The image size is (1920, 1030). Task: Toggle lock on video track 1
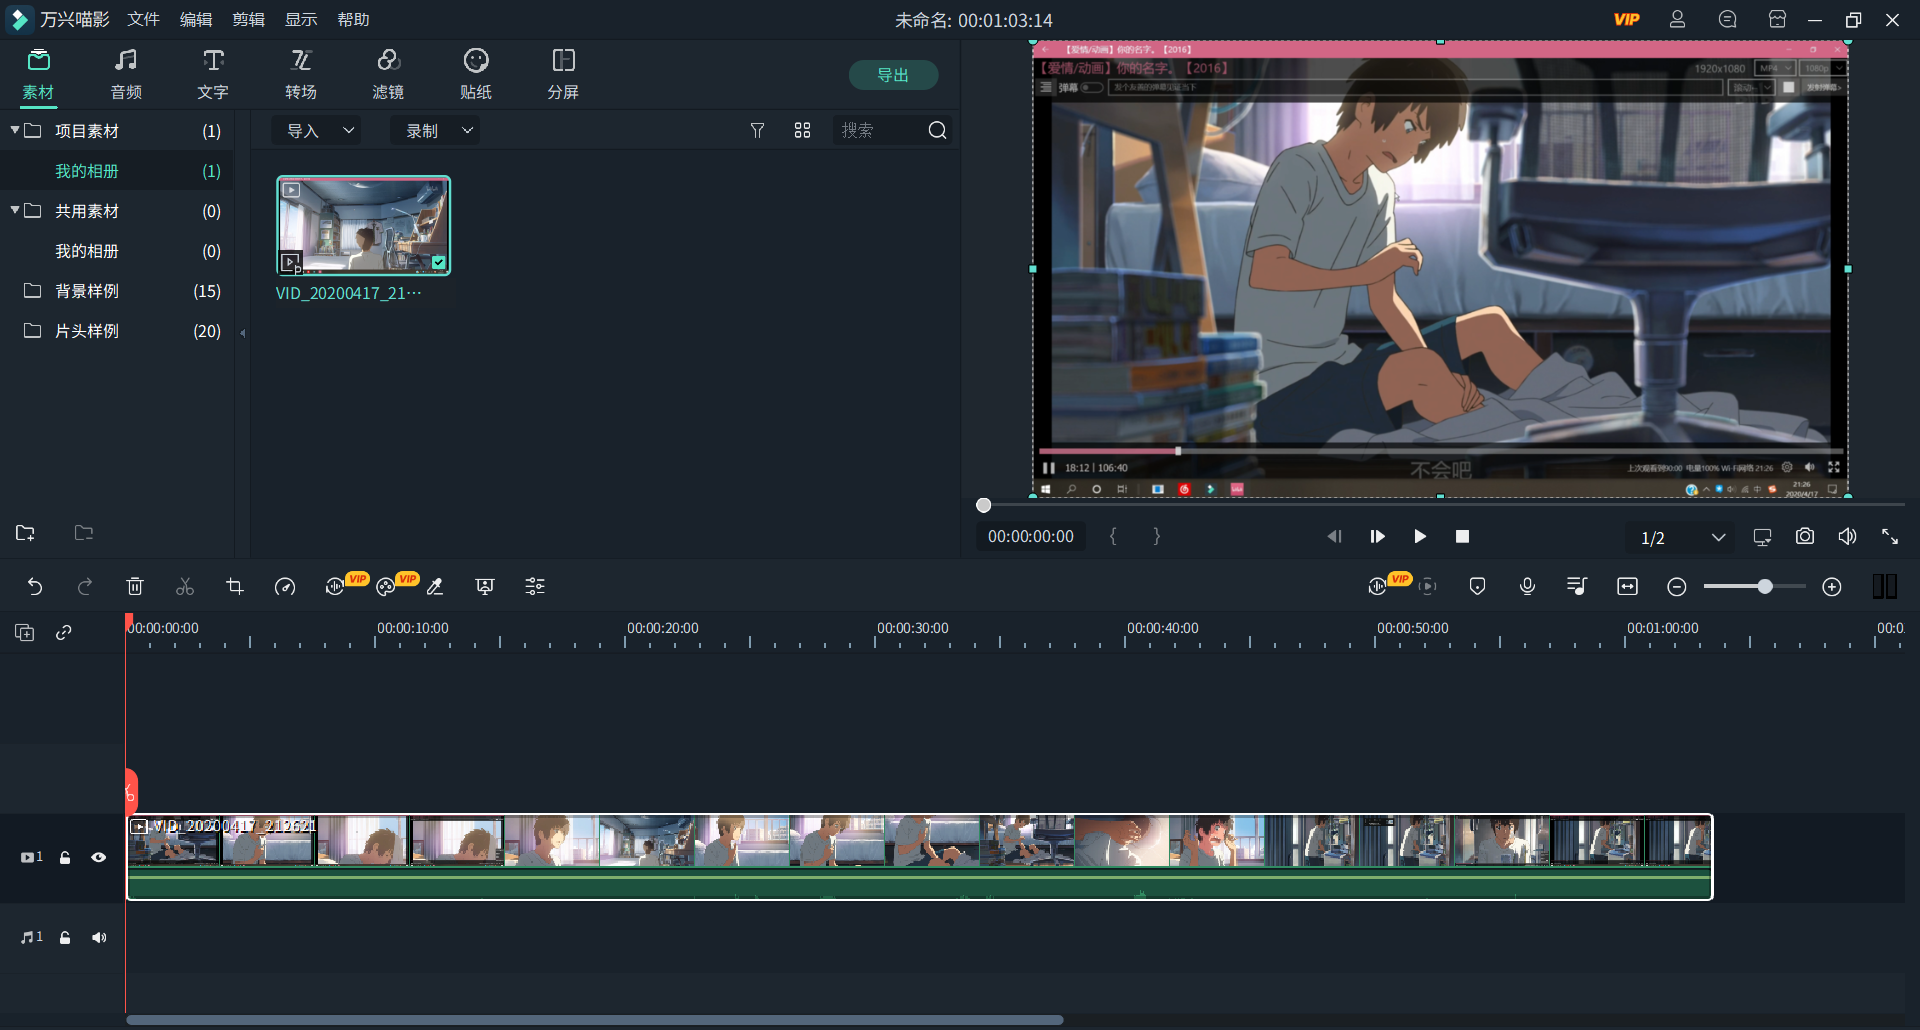(x=65, y=857)
